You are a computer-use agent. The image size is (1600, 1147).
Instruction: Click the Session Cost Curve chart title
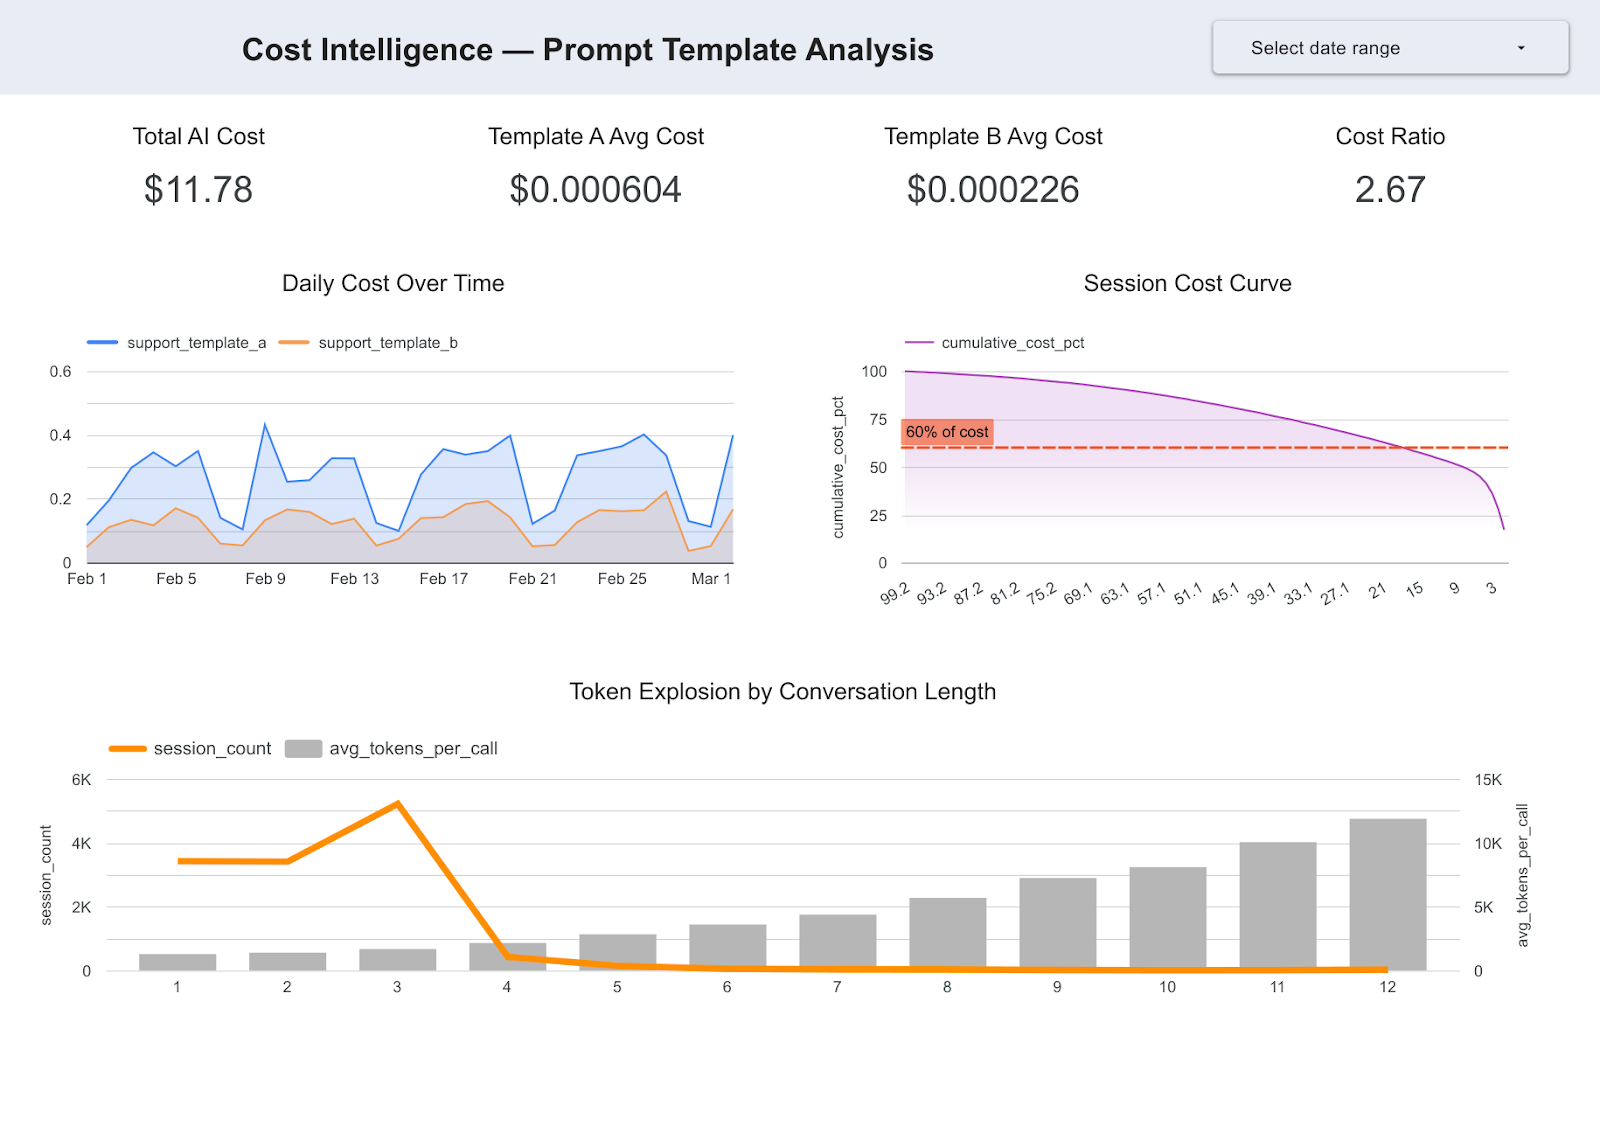(1186, 283)
